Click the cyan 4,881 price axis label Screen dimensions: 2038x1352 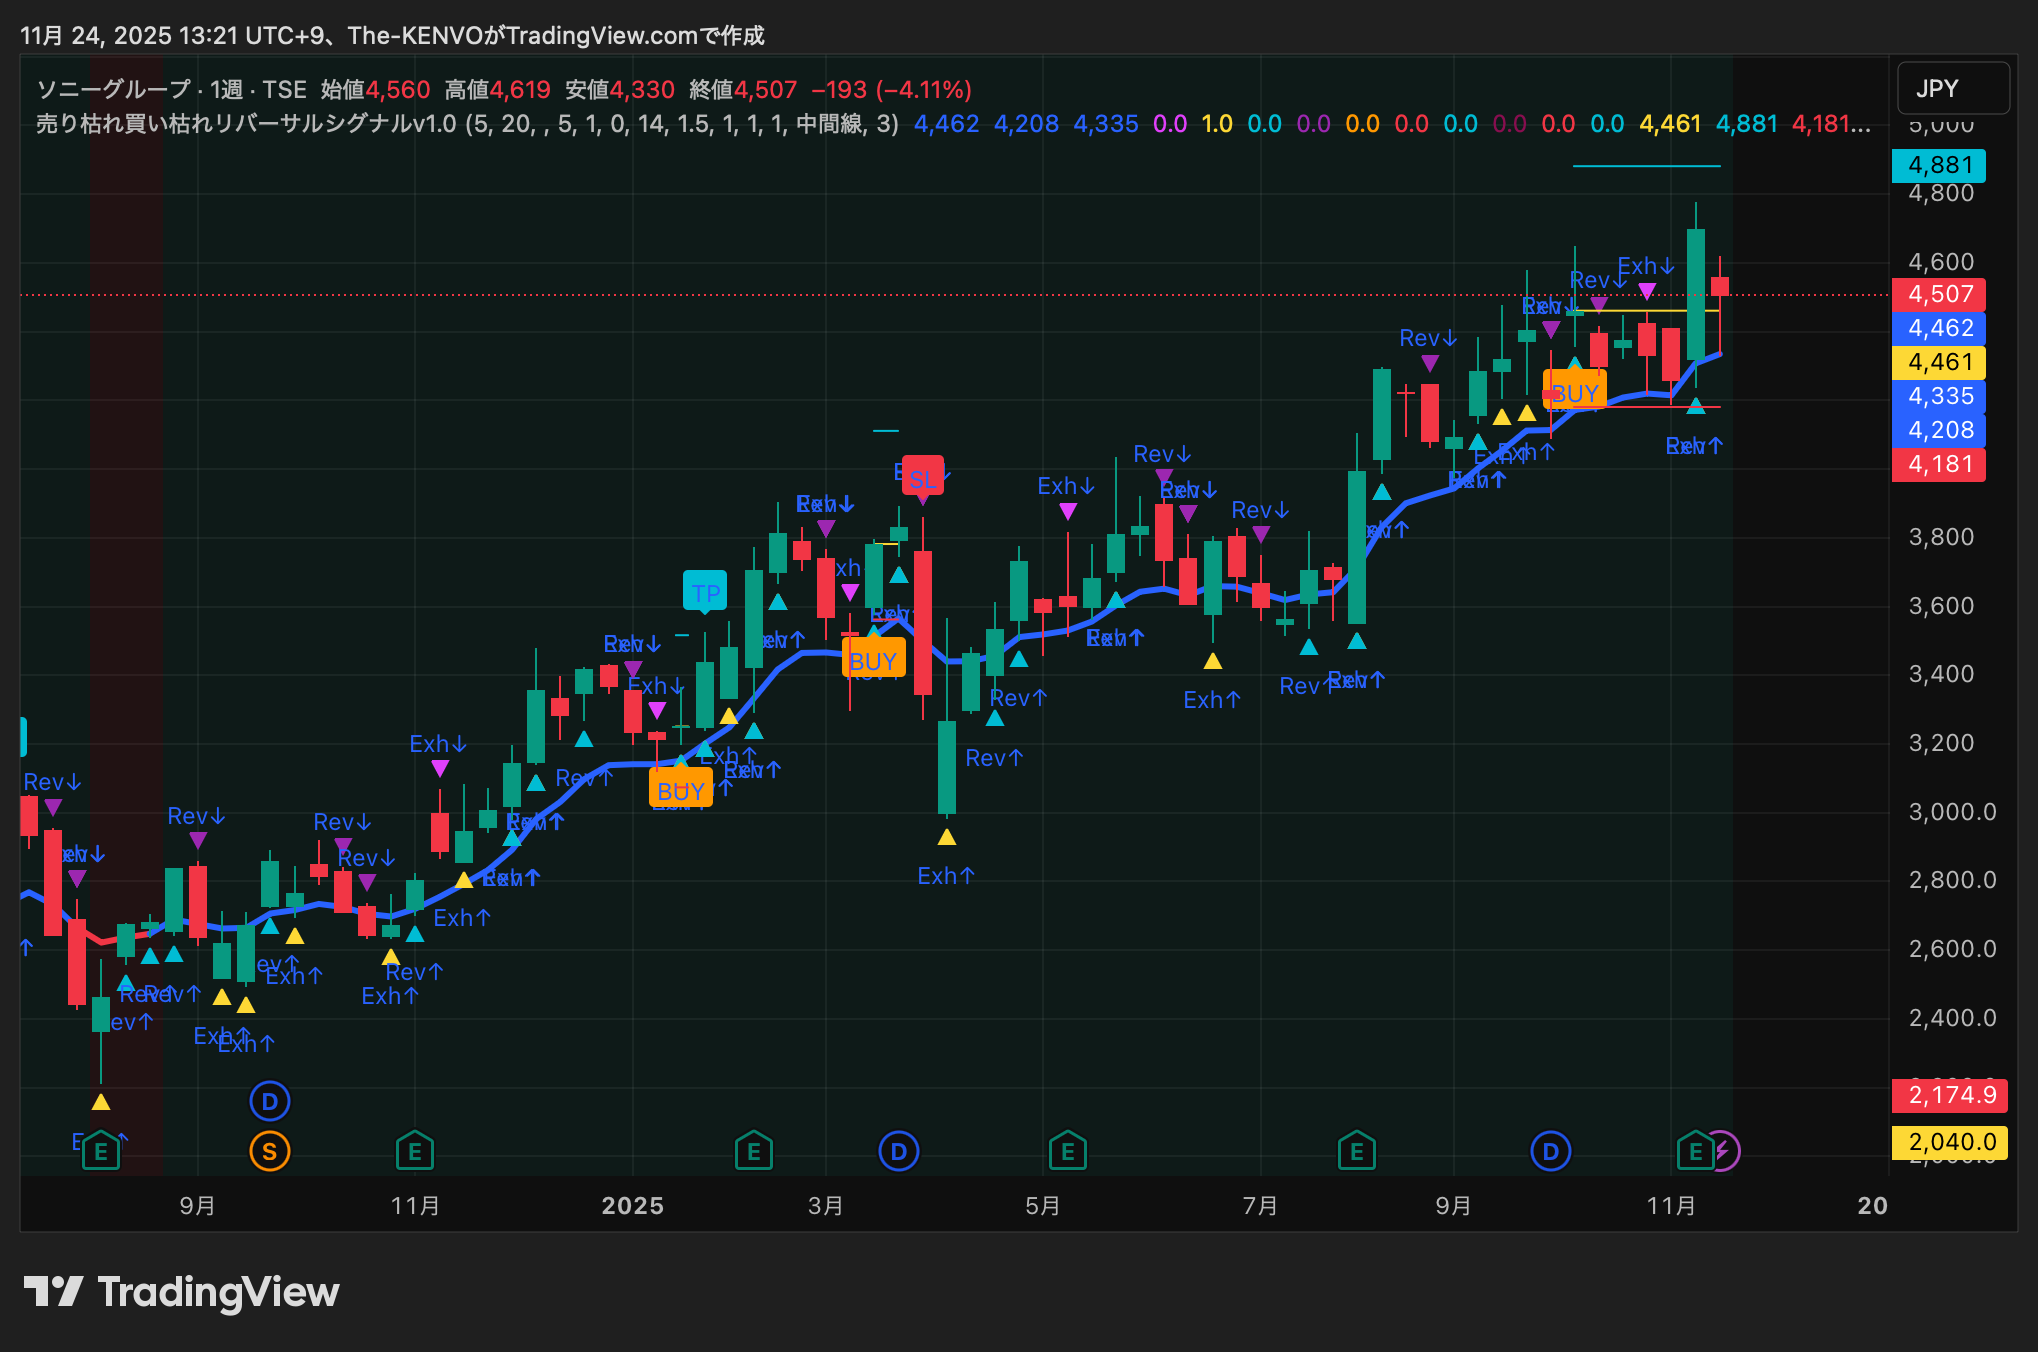(x=1939, y=165)
